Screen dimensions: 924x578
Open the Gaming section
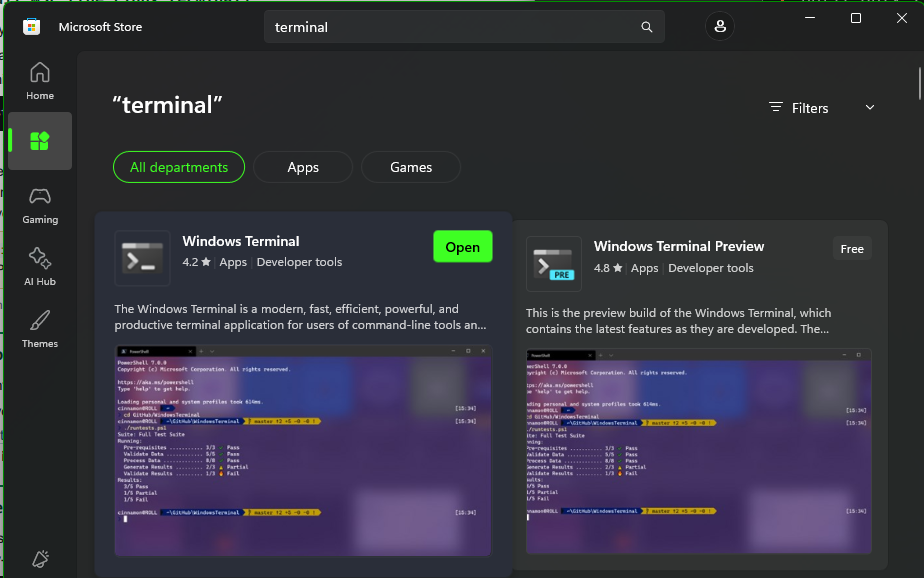click(40, 206)
